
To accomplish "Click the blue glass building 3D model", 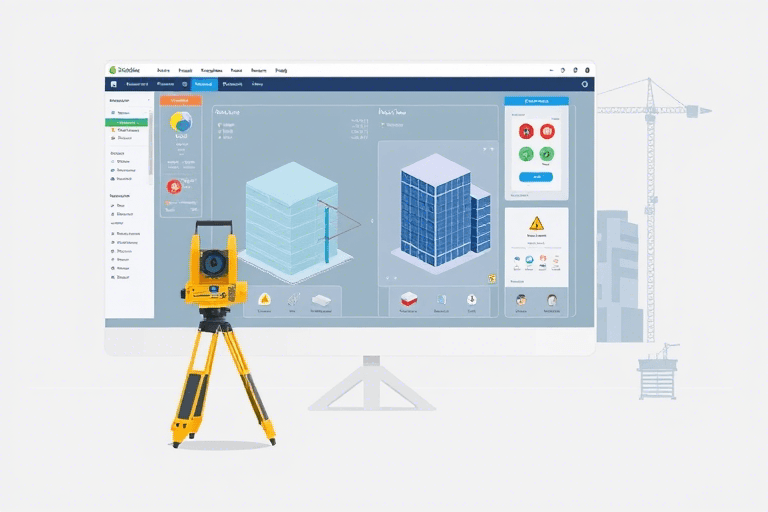I will [x=436, y=217].
